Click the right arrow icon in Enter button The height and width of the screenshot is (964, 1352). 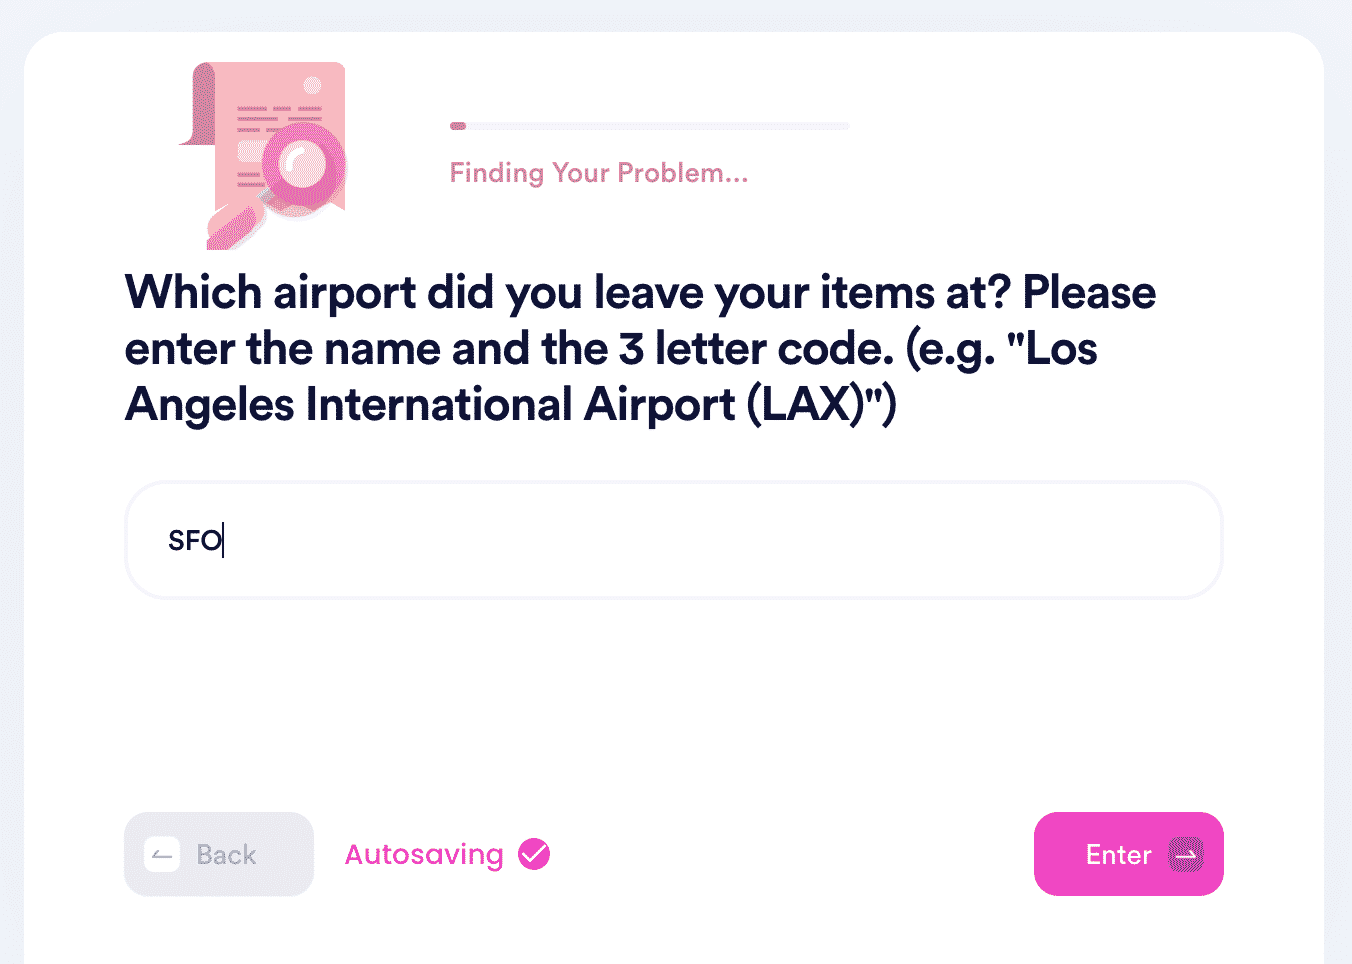click(x=1186, y=855)
